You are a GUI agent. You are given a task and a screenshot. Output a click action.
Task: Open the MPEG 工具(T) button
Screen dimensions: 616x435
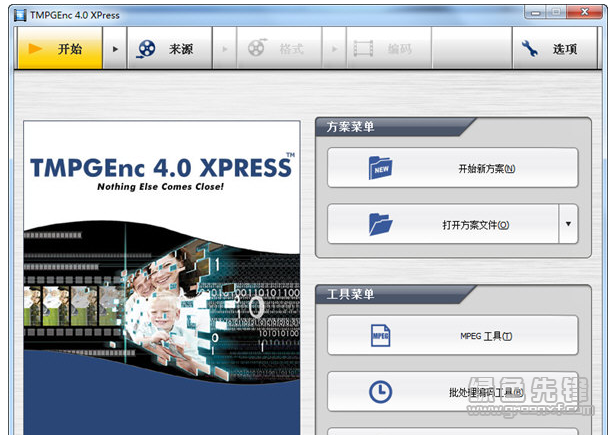click(x=452, y=336)
